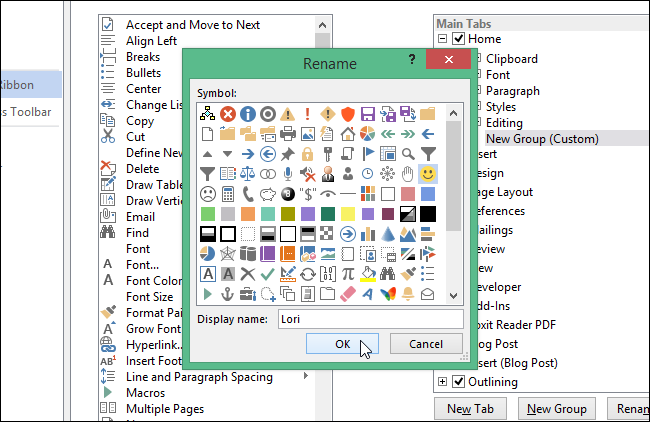Select the yellow color swatch
Image resolution: width=650 pixels, height=422 pixels.
[x=348, y=214]
